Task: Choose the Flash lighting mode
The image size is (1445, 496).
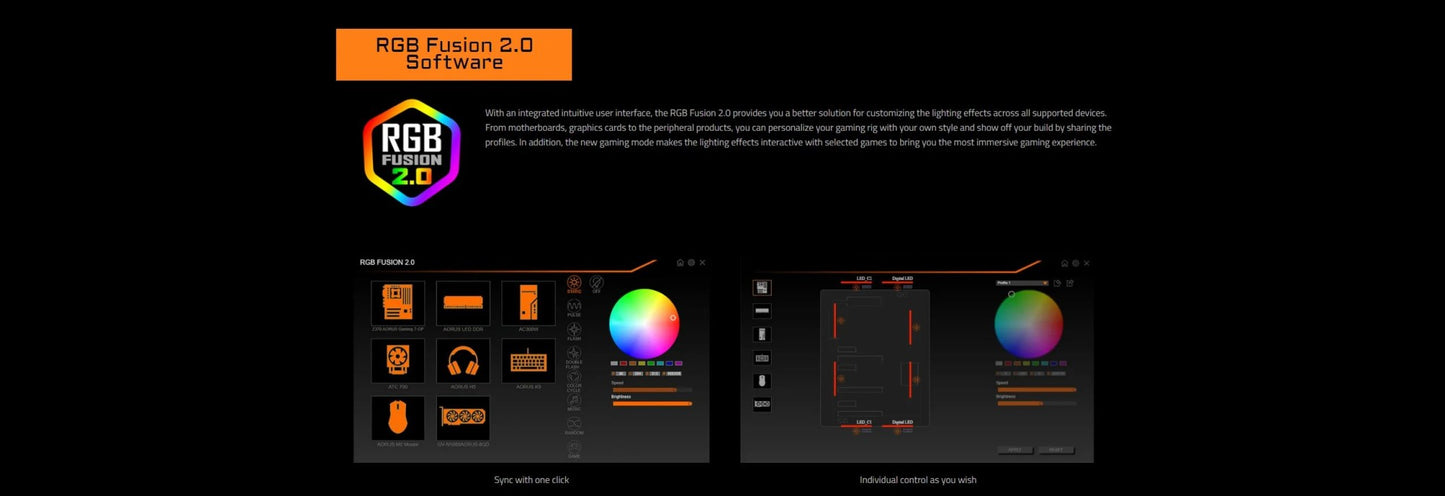Action: (x=574, y=332)
